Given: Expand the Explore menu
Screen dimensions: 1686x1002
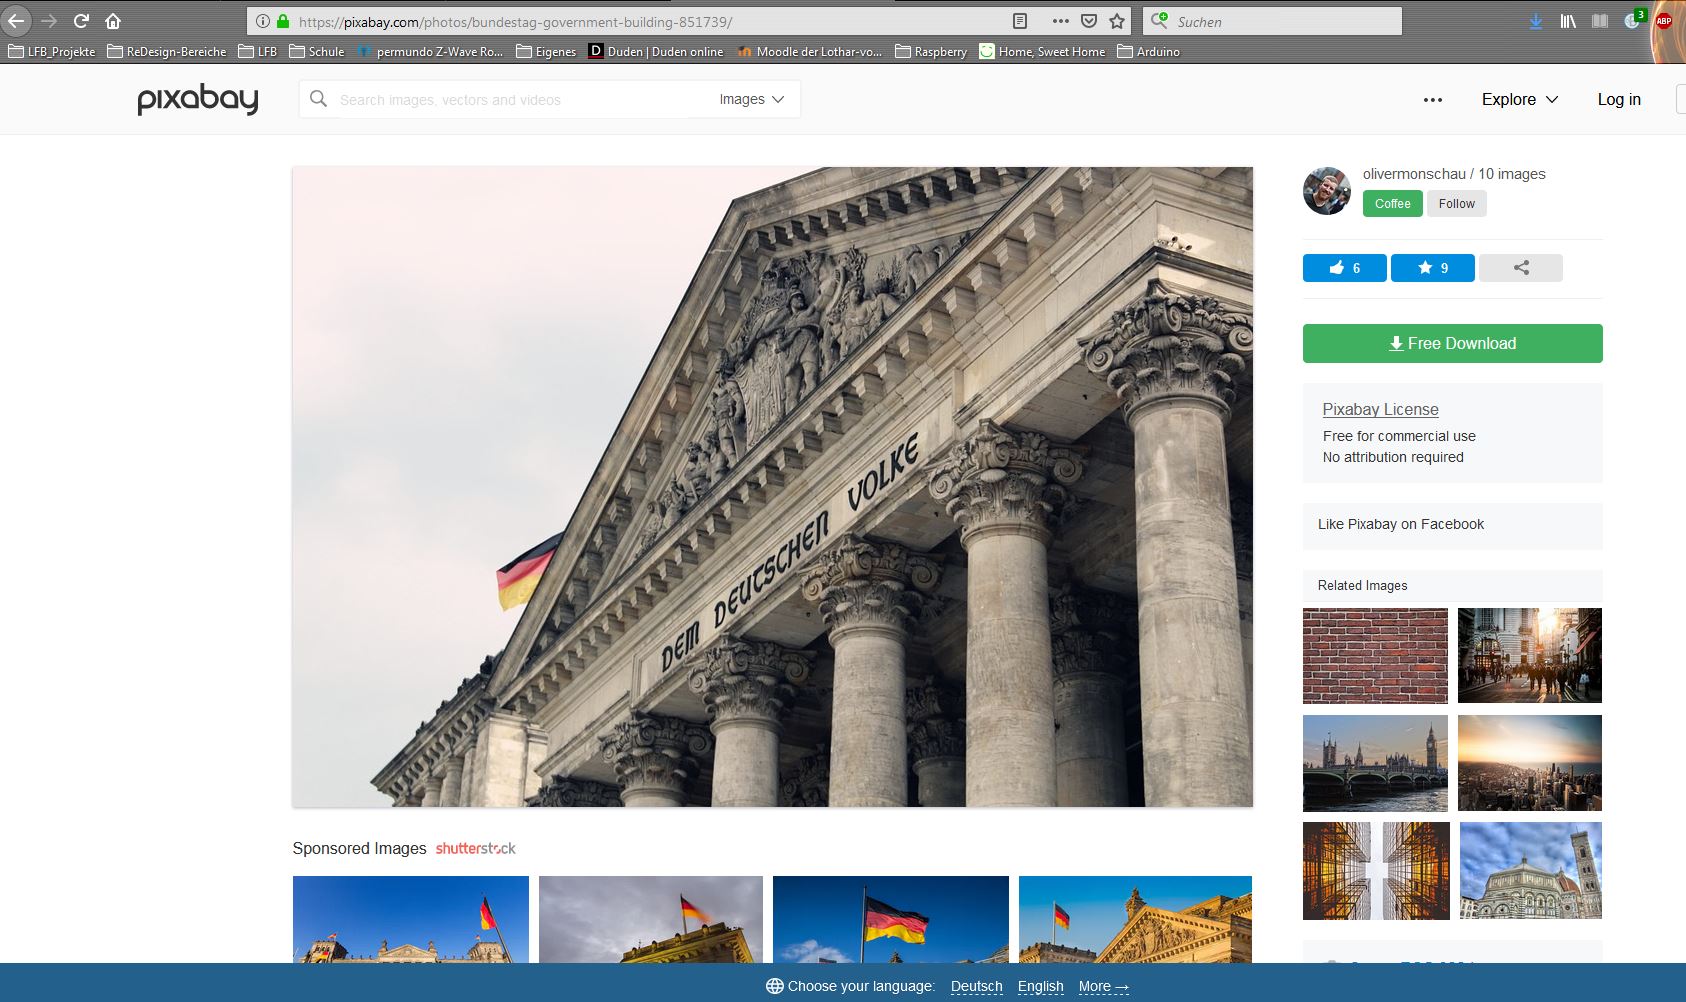Looking at the screenshot, I should pos(1519,99).
